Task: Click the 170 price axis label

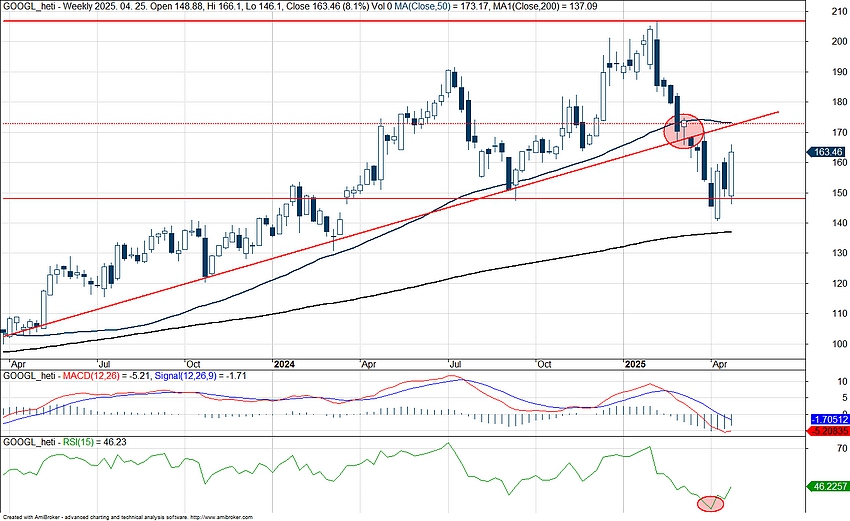Action: (839, 132)
